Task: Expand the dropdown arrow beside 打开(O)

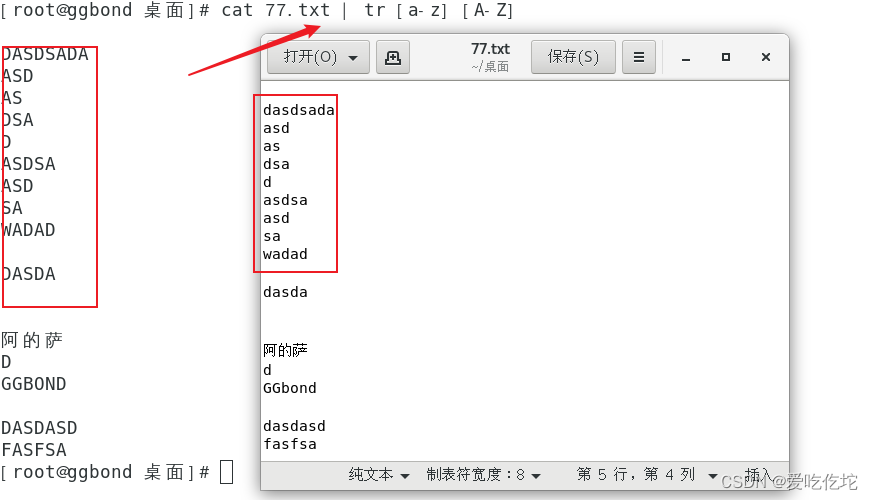Action: (x=354, y=57)
